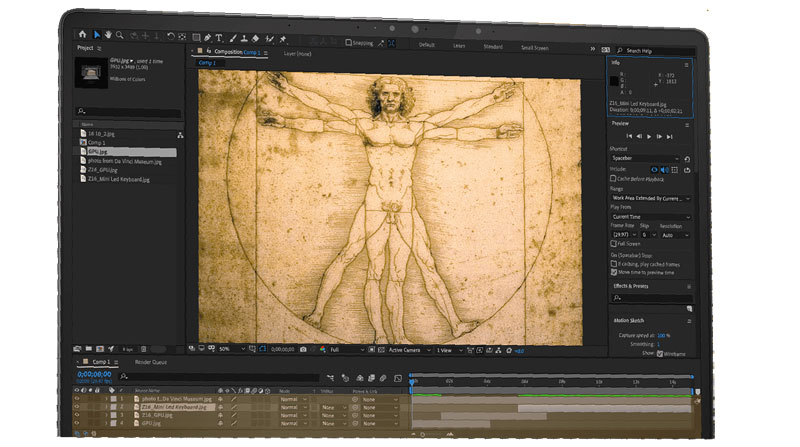The width and height of the screenshot is (800, 447).
Task: Select the Selection arrow tool
Action: (x=97, y=35)
